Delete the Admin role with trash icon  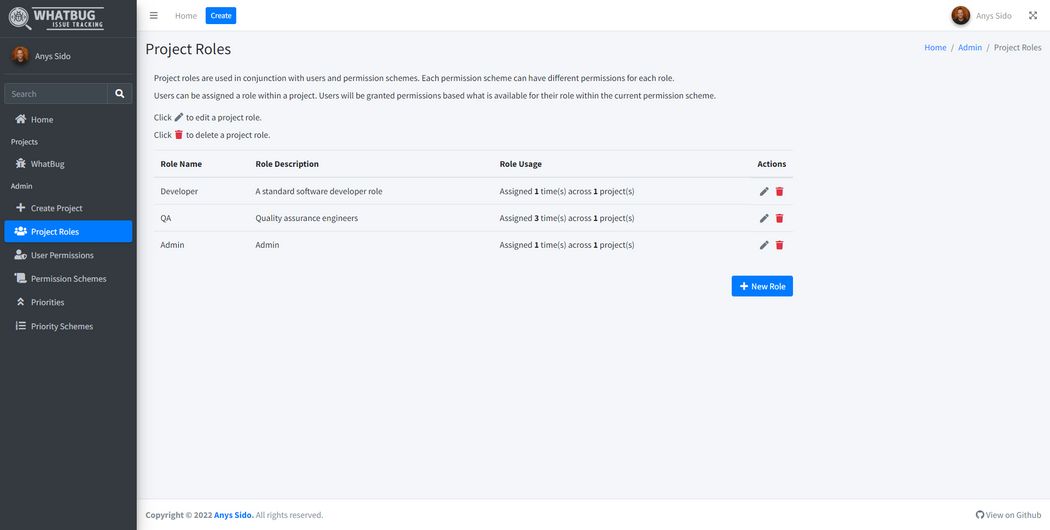780,245
